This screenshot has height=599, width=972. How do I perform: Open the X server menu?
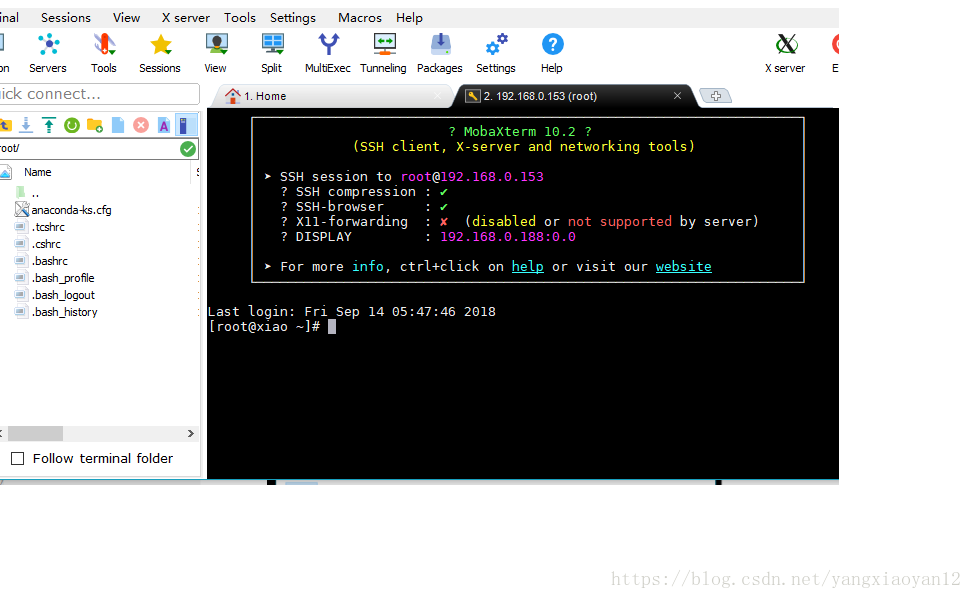click(185, 17)
